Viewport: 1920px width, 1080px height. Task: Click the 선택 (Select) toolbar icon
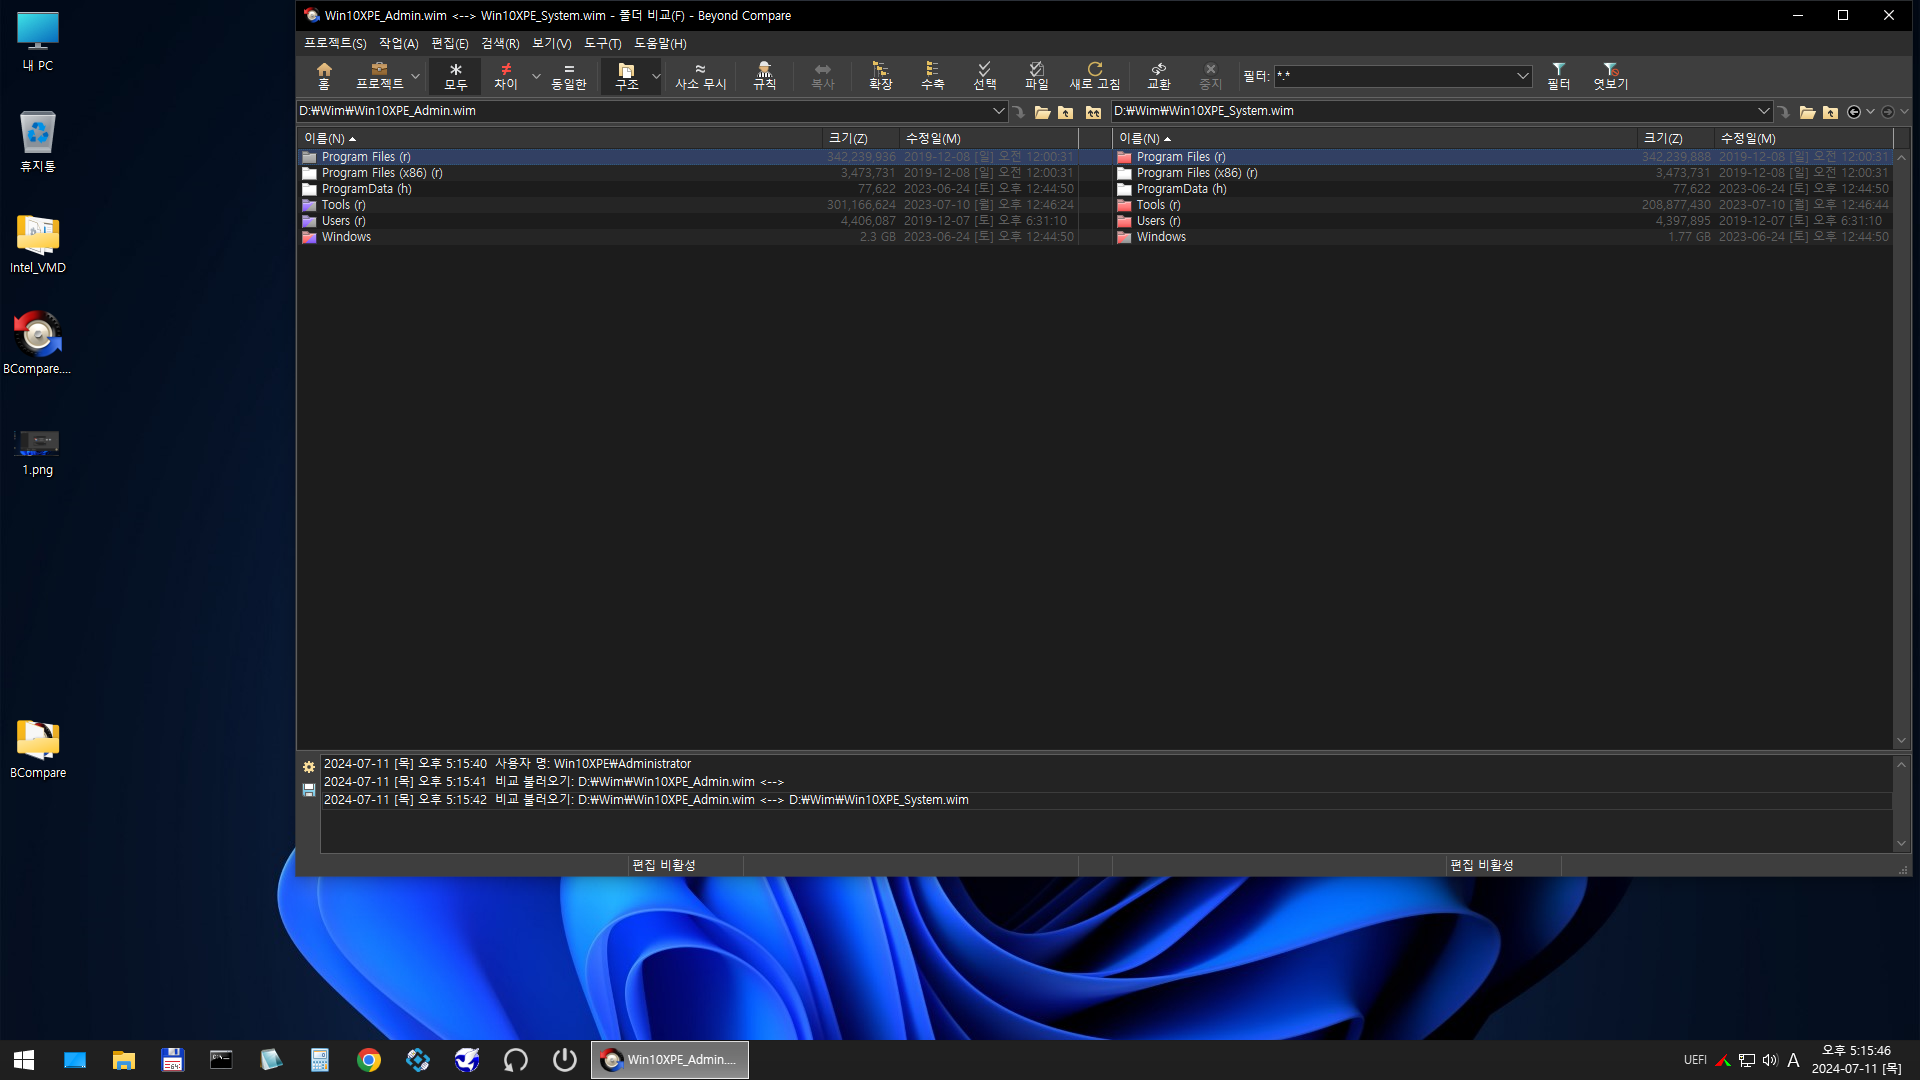[984, 76]
